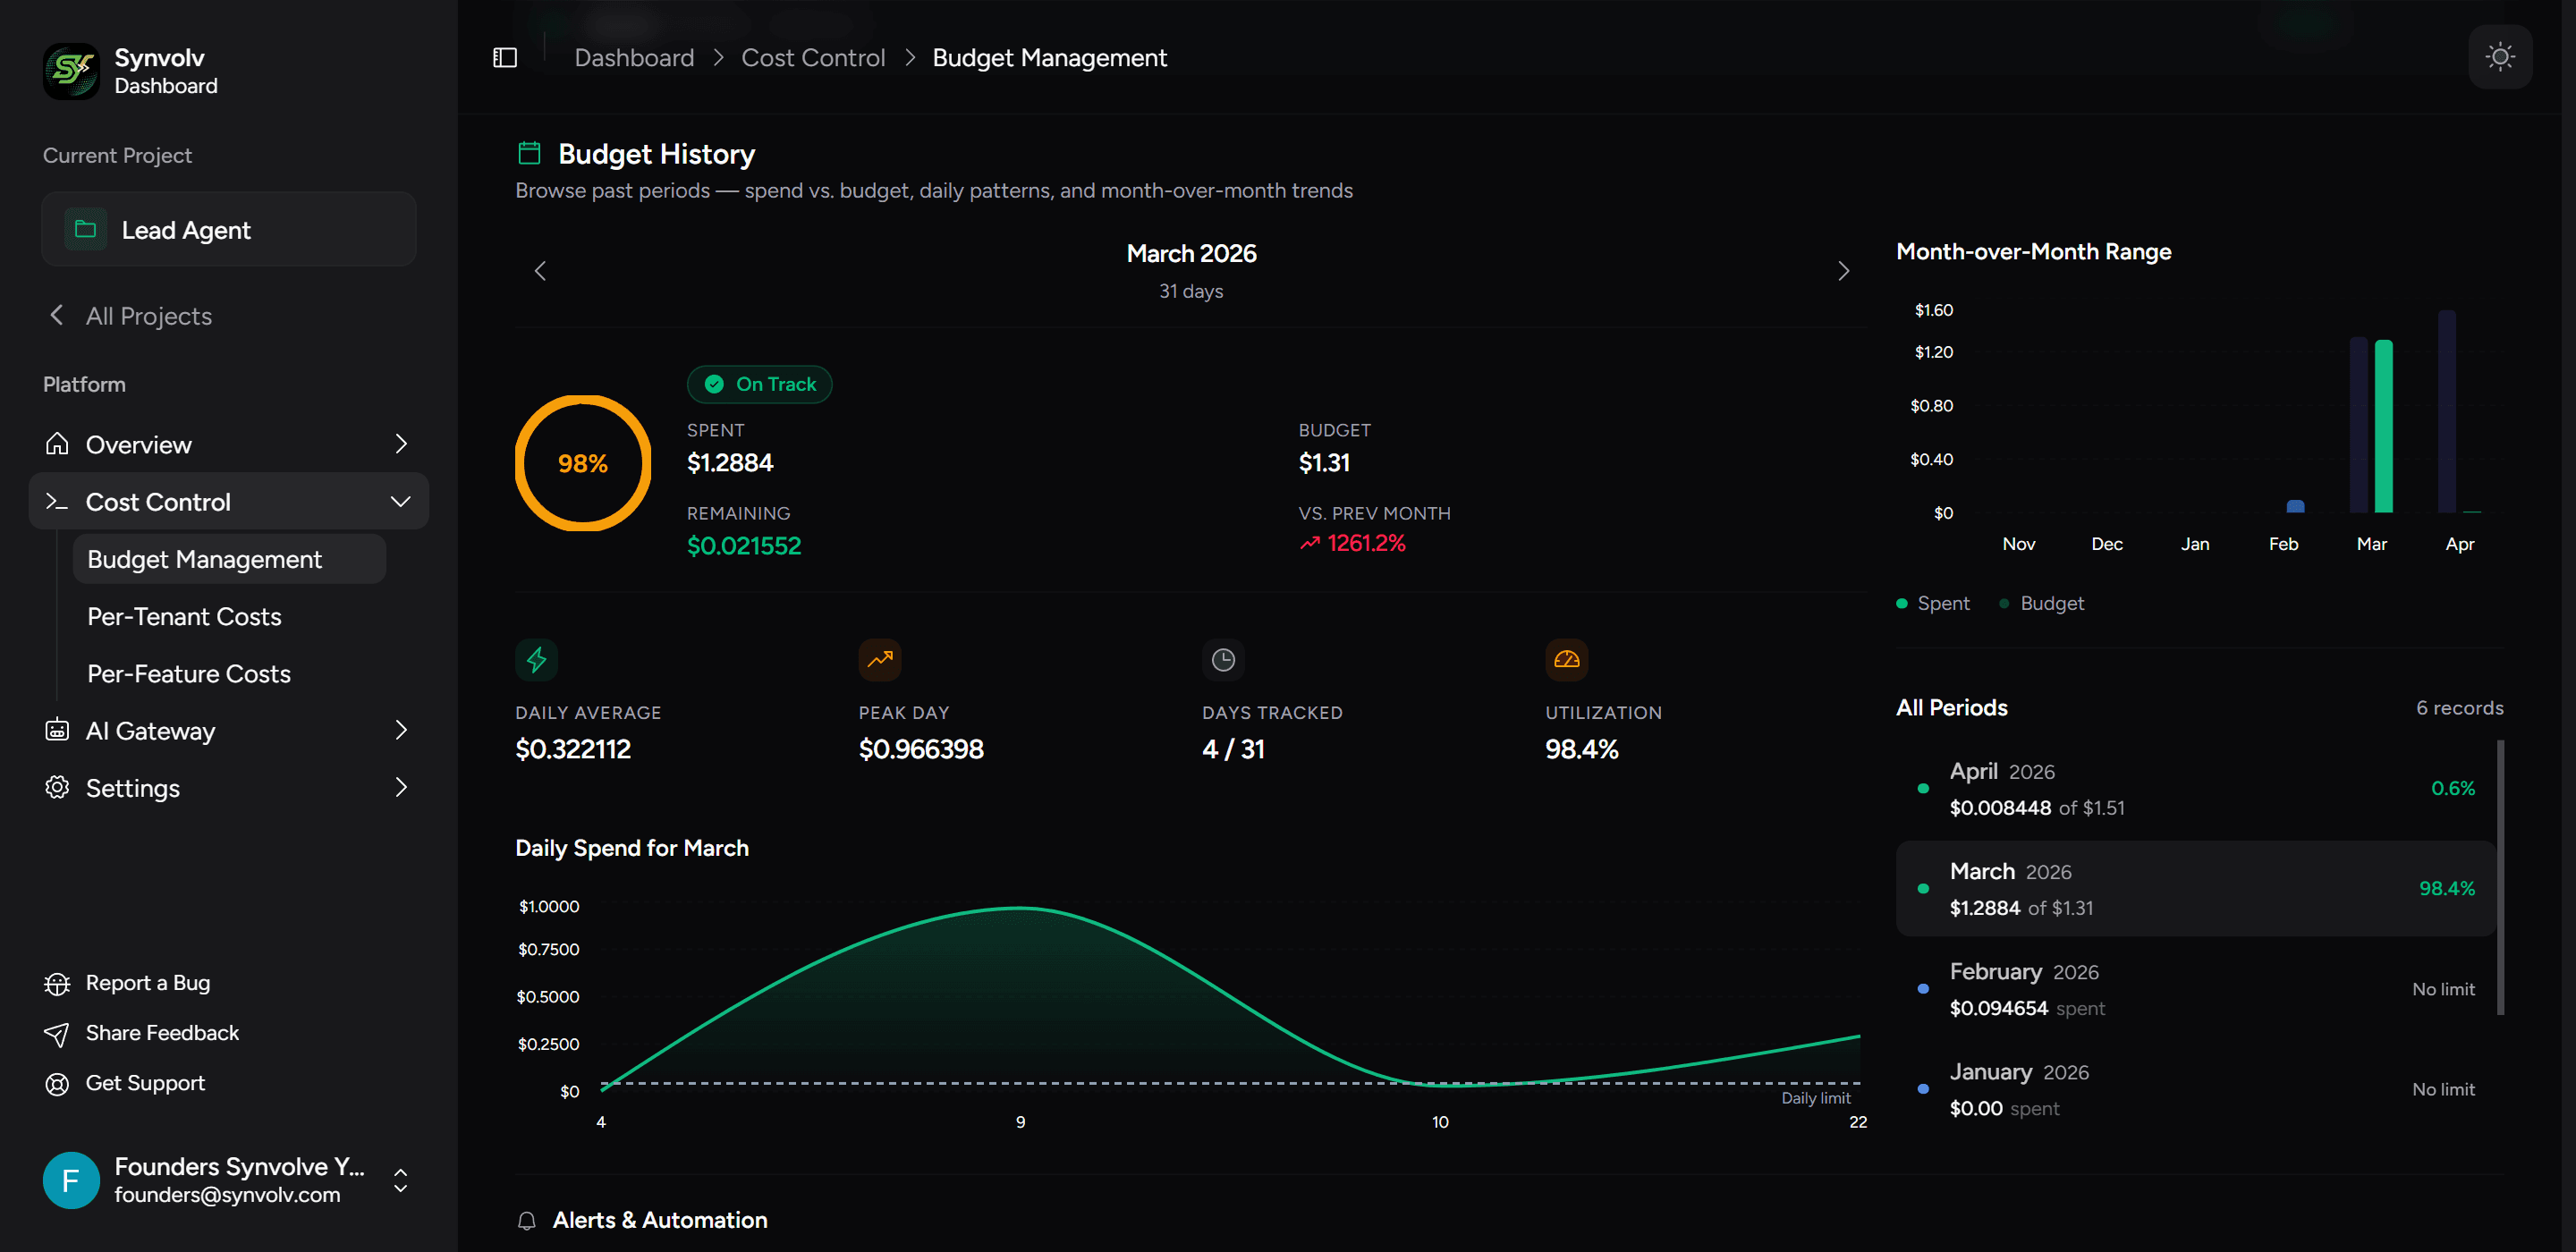Image resolution: width=2576 pixels, height=1252 pixels.
Task: Click the calendar icon beside Budget History
Action: tap(530, 152)
